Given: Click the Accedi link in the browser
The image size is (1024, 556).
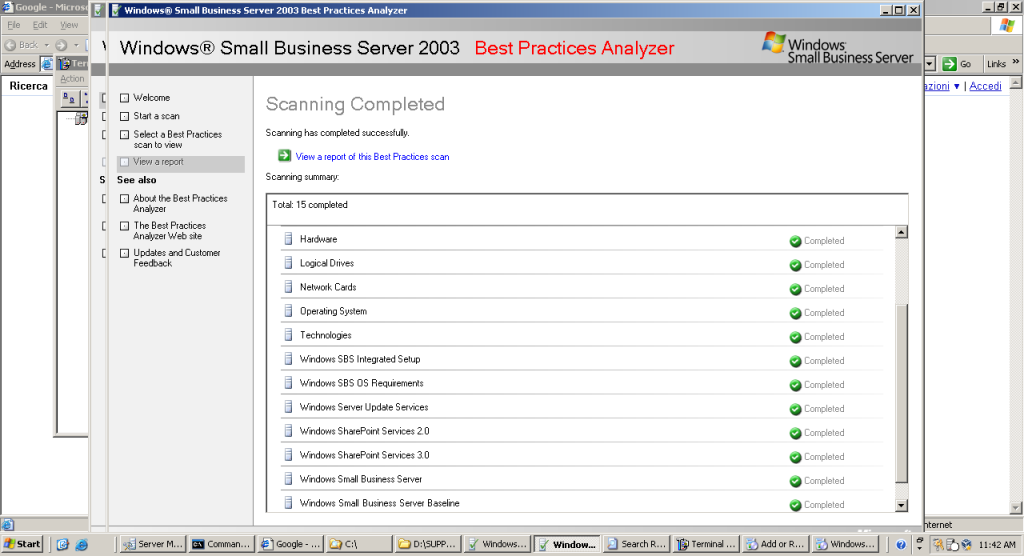Looking at the screenshot, I should (x=985, y=86).
